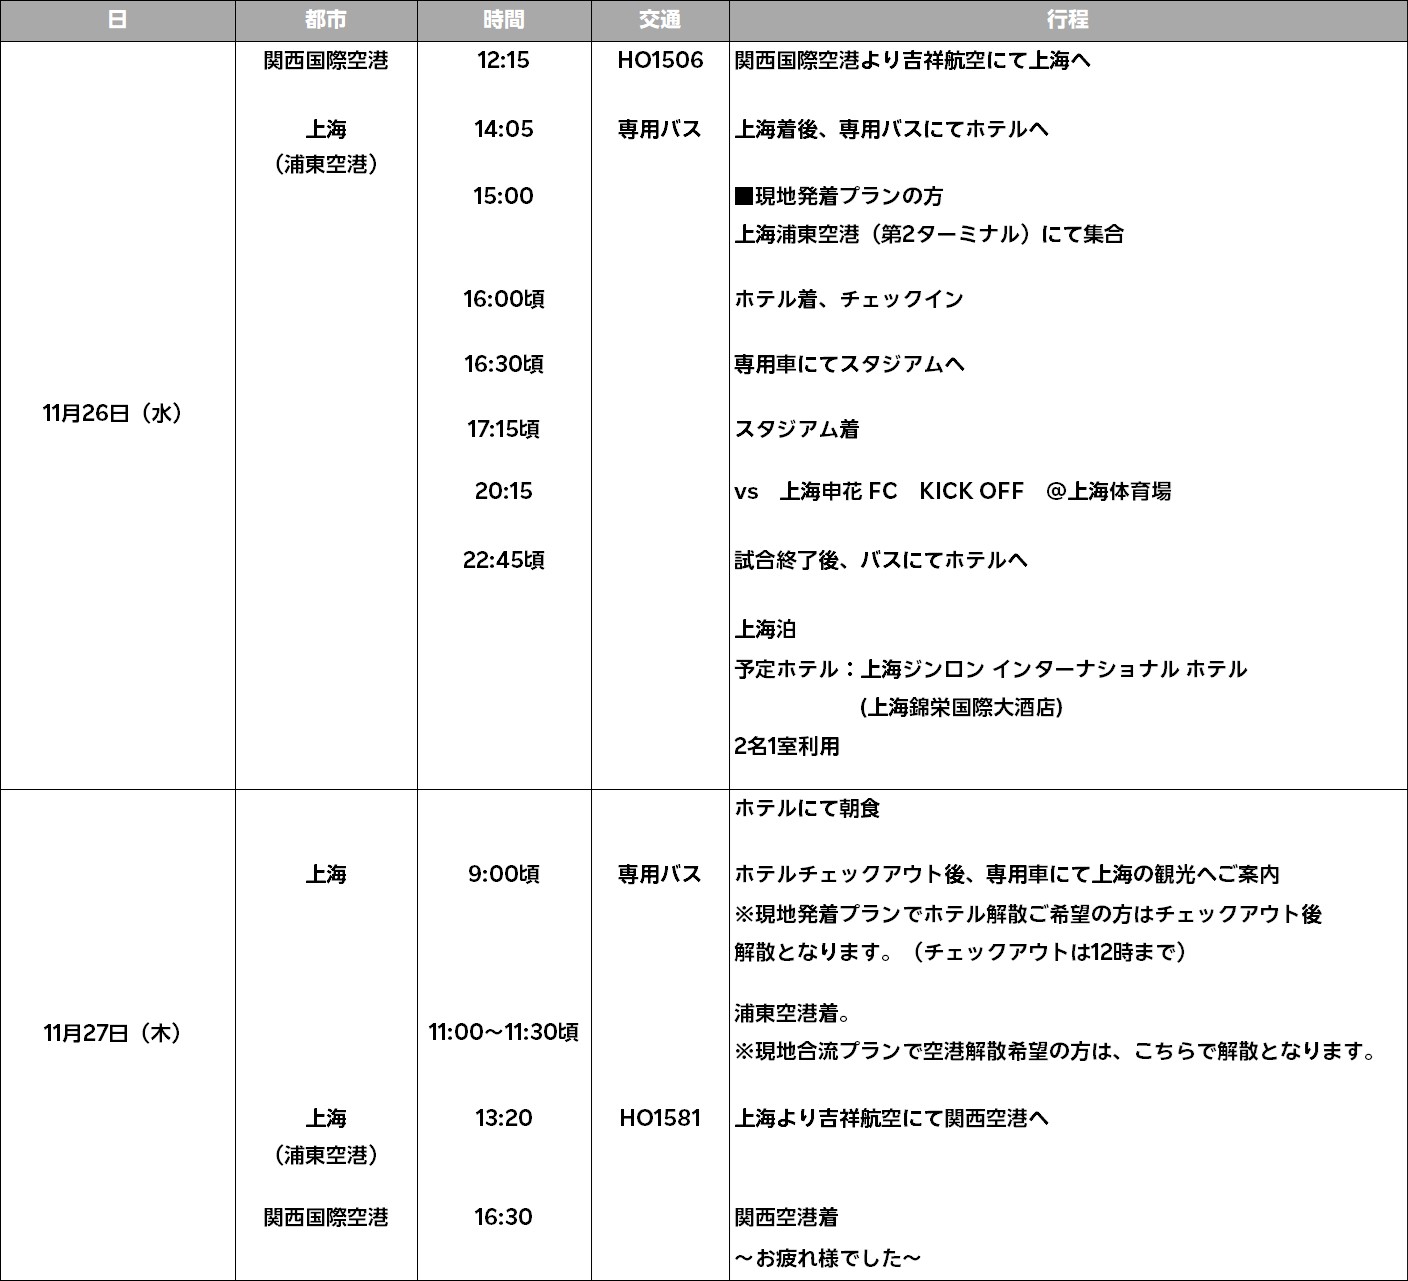Click the 12:15 departure time
The width and height of the screenshot is (1408, 1281).
(503, 60)
